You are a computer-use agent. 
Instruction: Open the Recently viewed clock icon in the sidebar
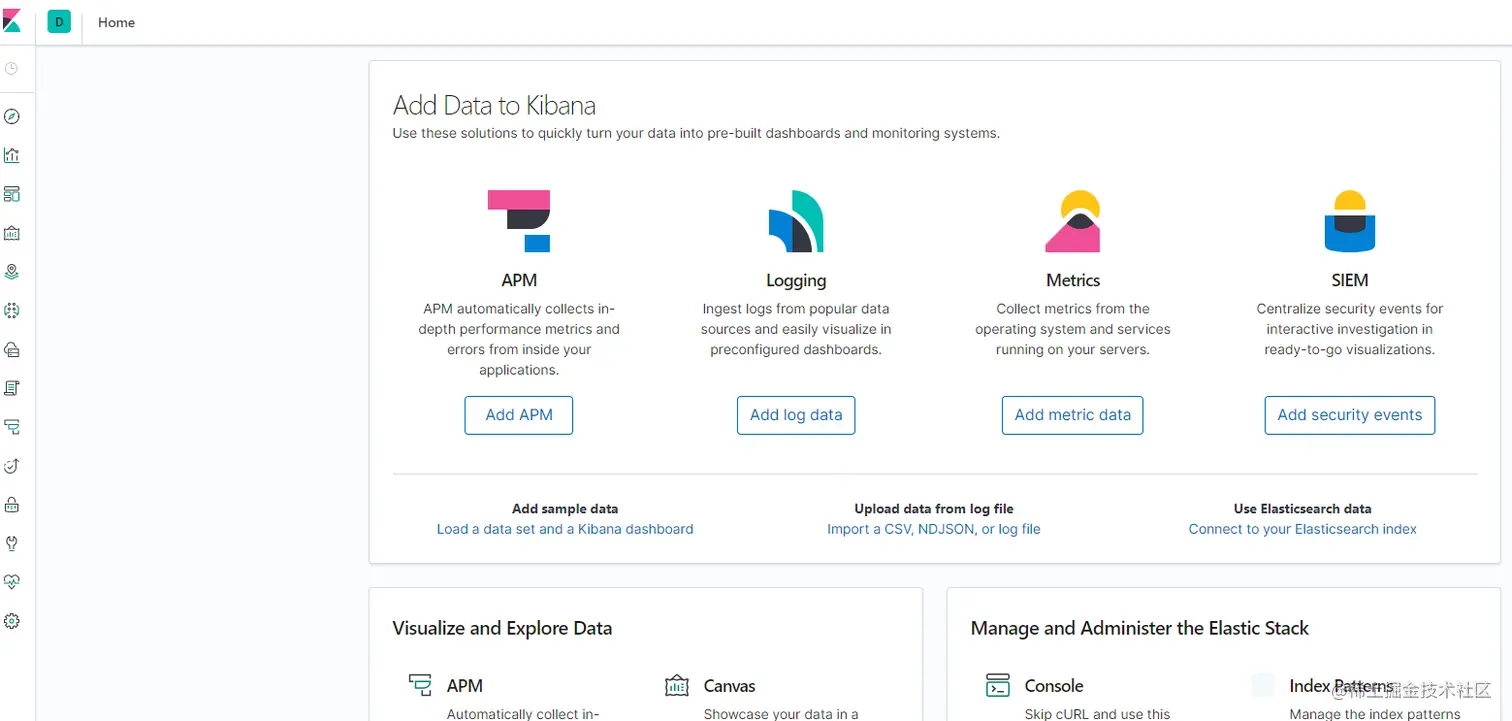coord(12,69)
